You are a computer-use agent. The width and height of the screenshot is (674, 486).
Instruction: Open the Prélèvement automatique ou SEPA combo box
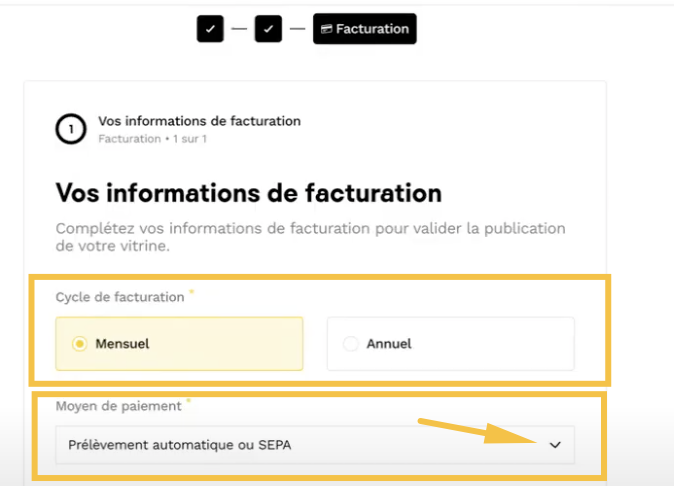tap(300, 445)
